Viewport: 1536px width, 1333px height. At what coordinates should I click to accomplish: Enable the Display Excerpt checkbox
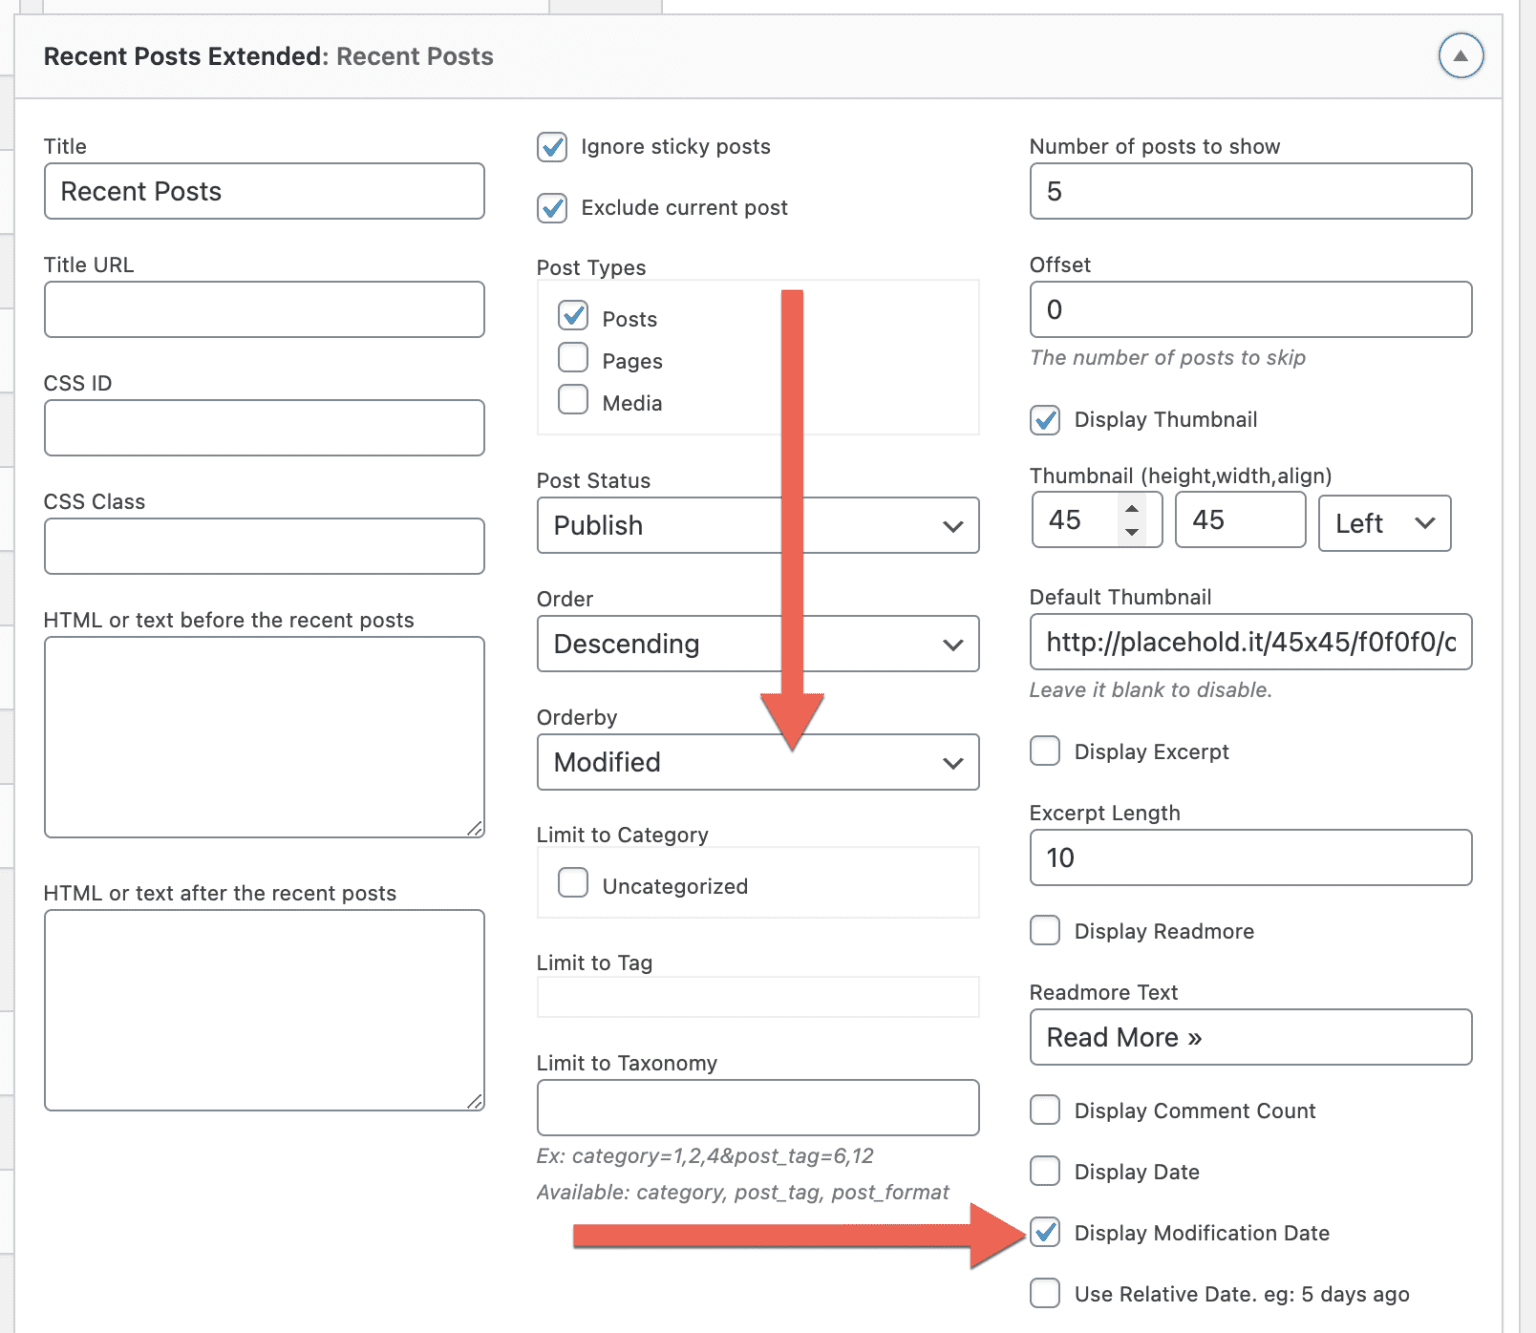(1045, 751)
